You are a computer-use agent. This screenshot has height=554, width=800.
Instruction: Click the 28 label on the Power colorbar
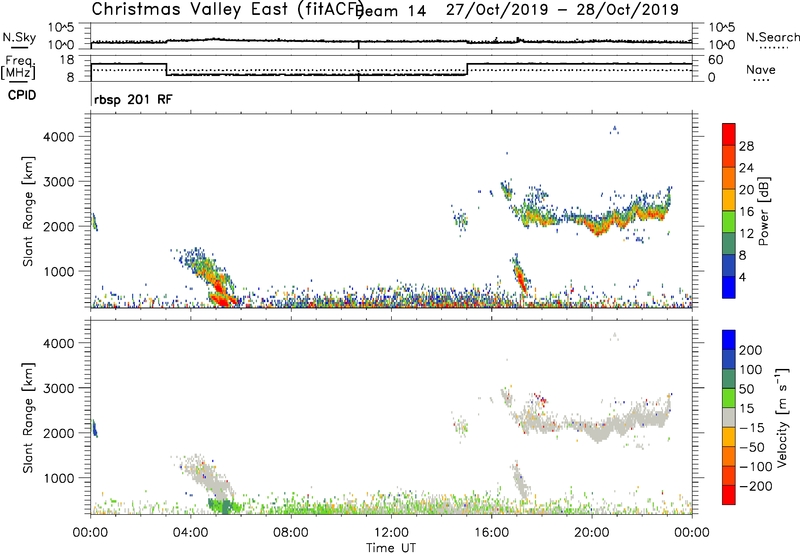[746, 146]
